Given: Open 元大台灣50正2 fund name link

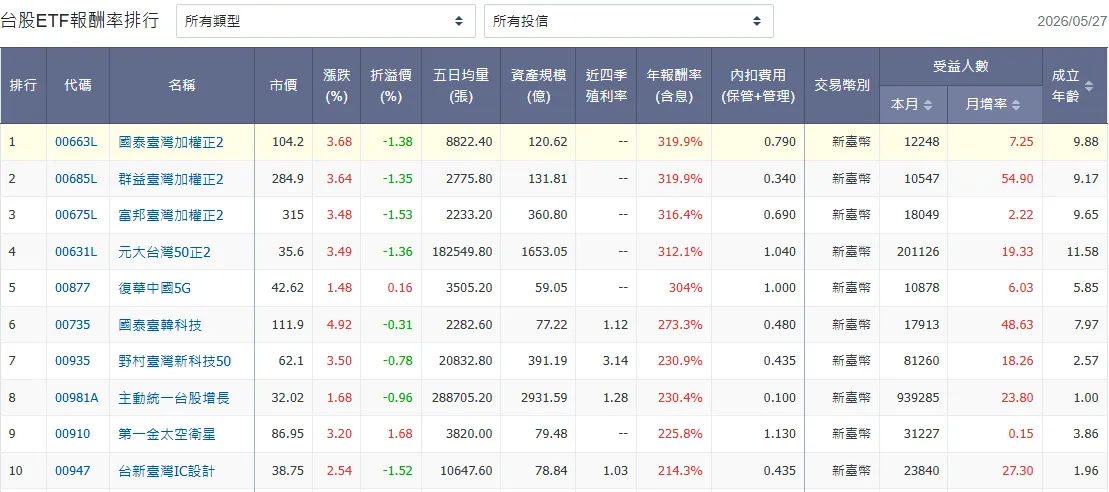Looking at the screenshot, I should click(x=165, y=251).
